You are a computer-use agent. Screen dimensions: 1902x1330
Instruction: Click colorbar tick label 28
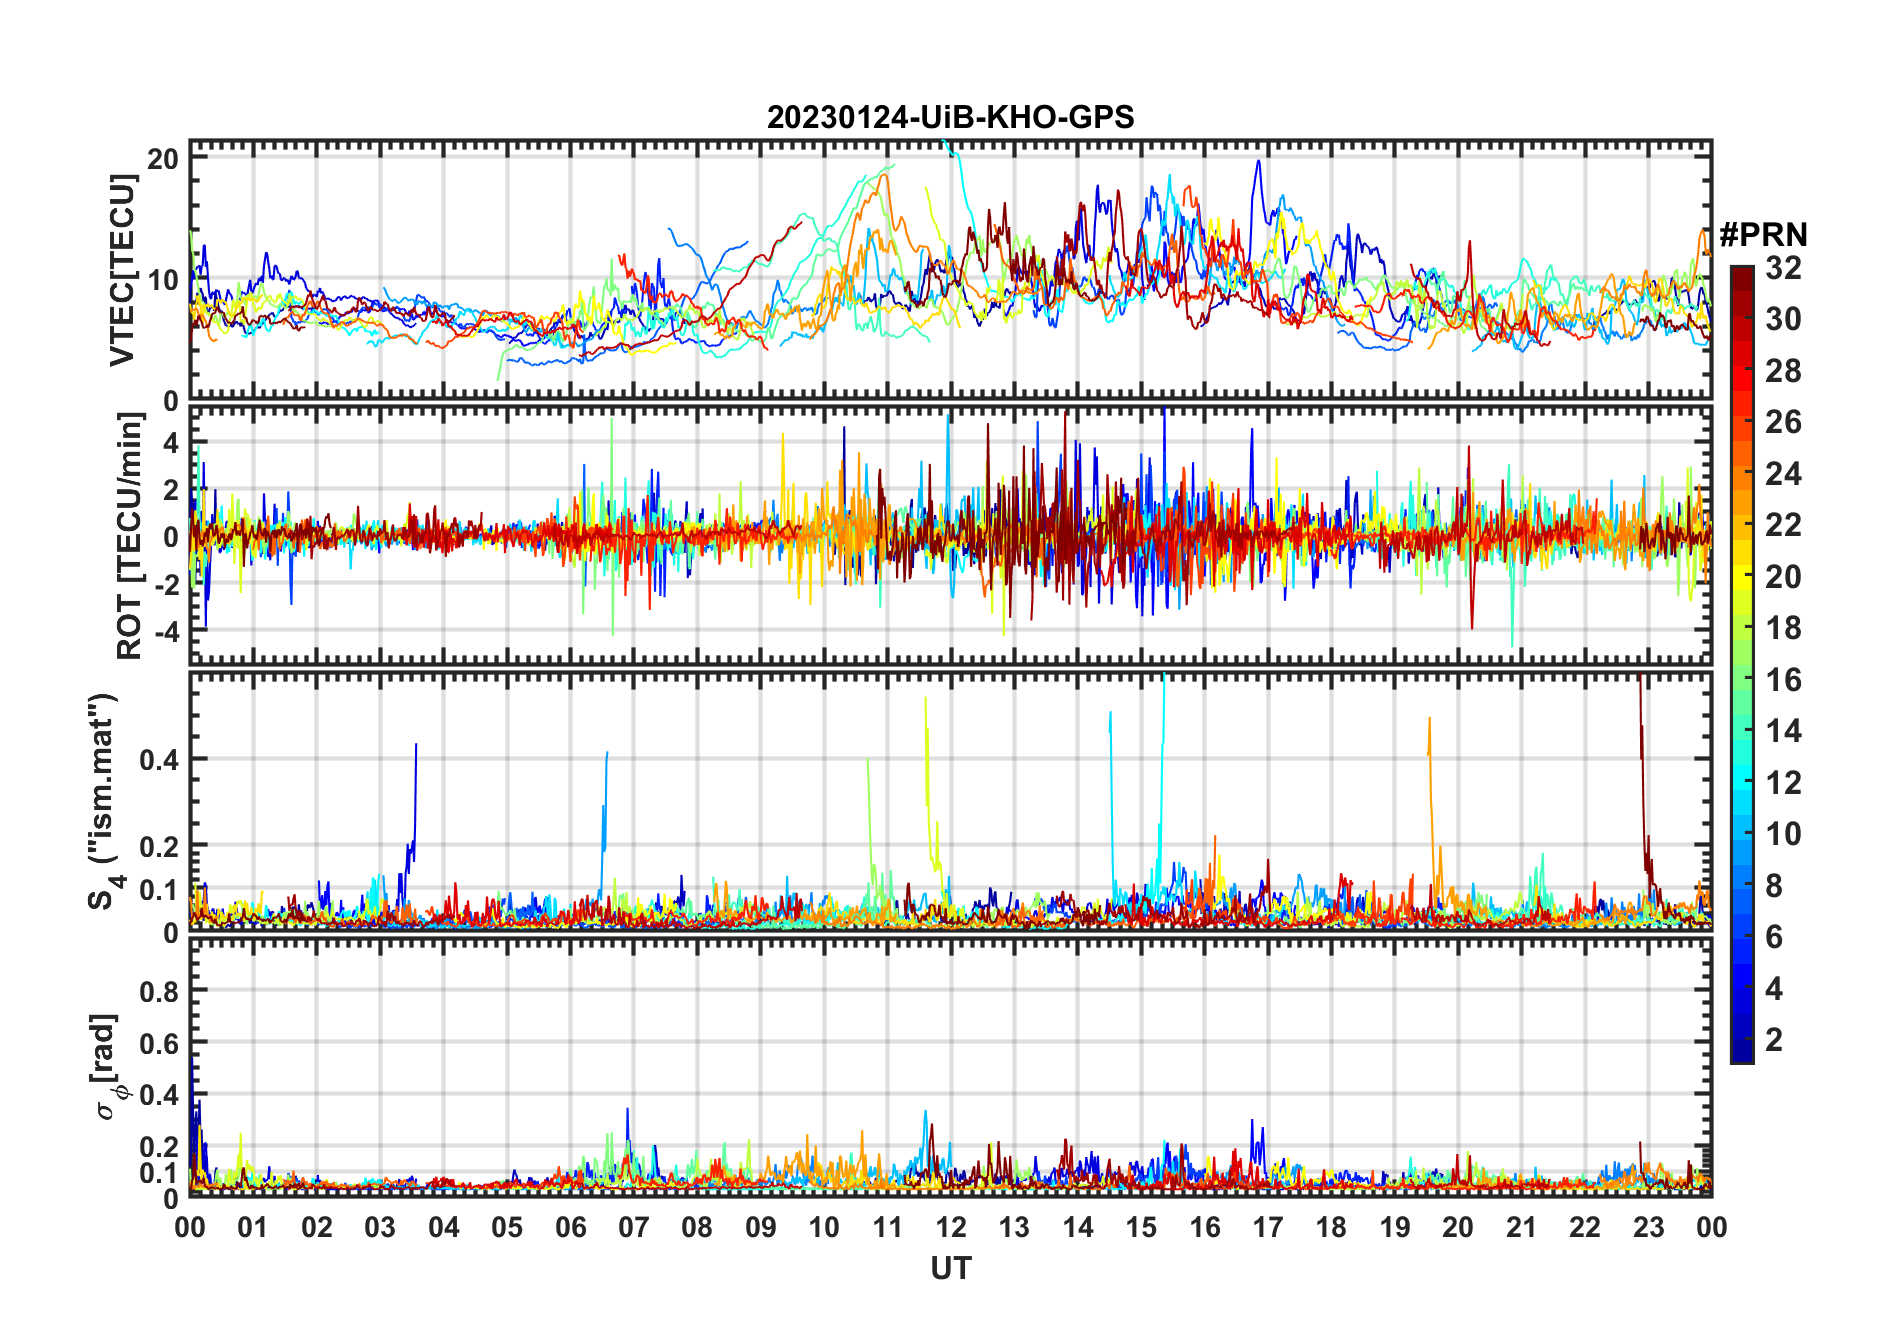coord(1783,370)
